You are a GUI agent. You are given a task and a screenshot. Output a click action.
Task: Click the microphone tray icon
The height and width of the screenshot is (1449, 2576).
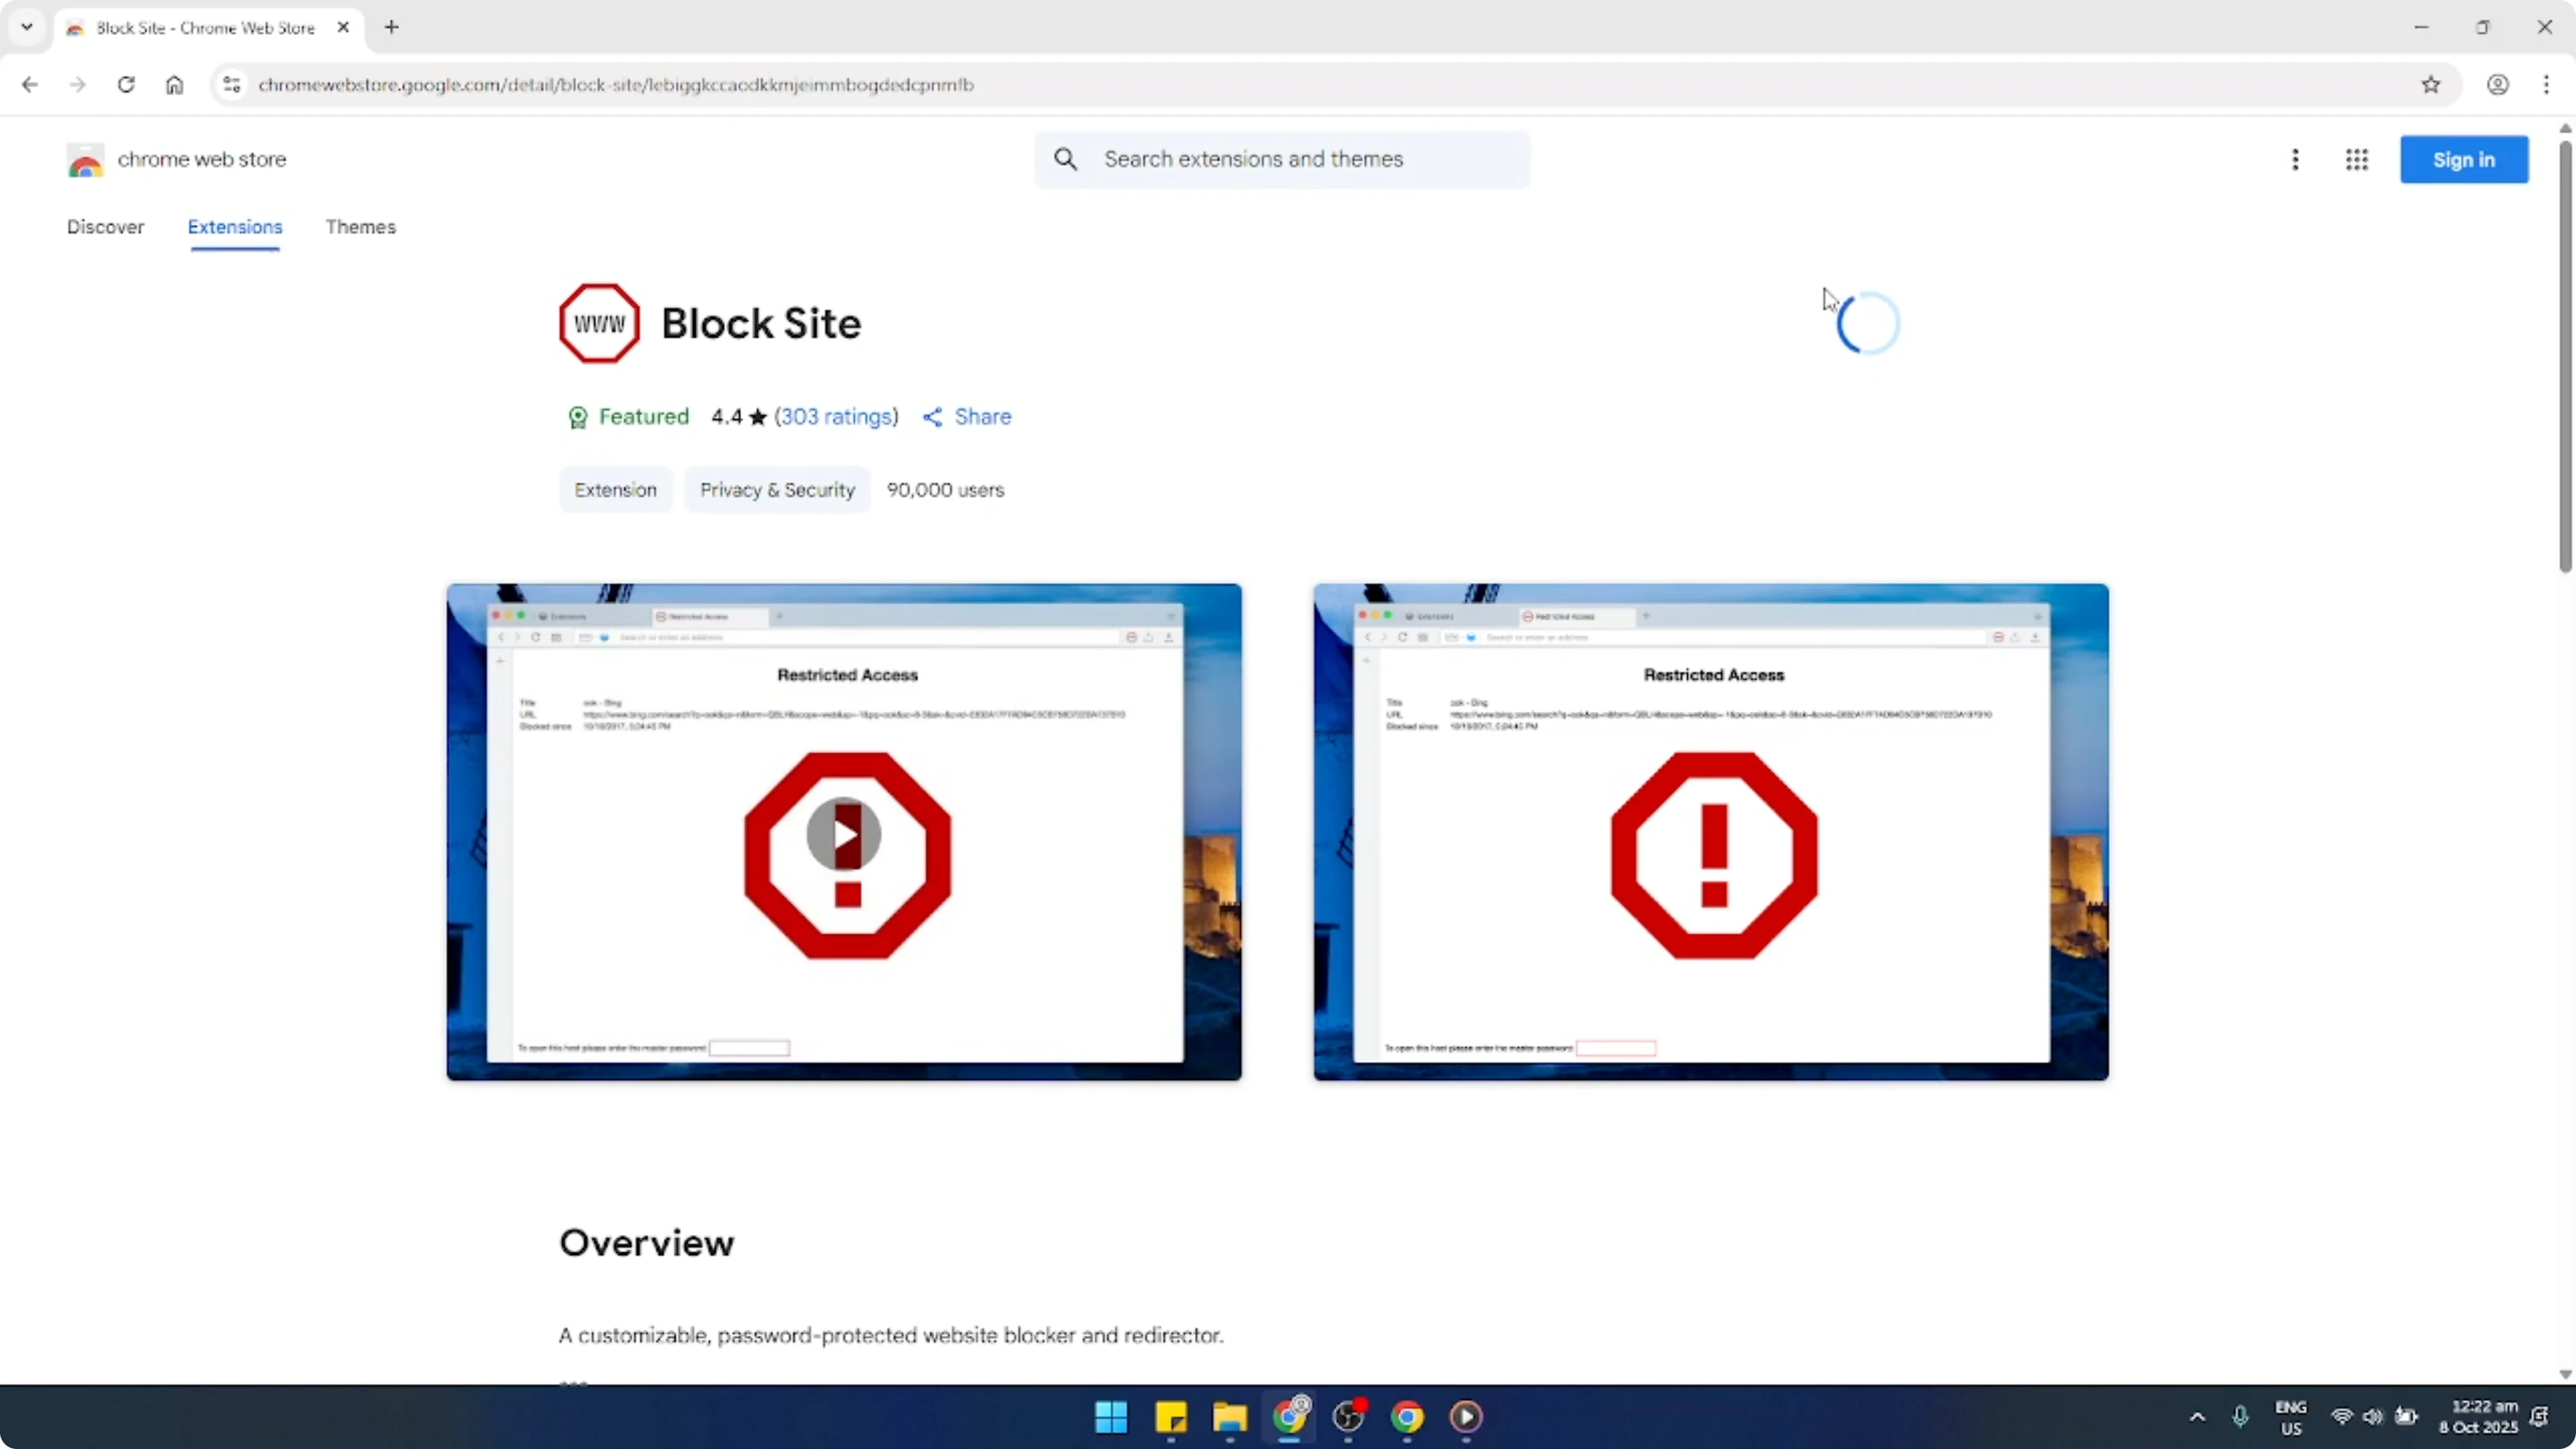pos(2240,1416)
